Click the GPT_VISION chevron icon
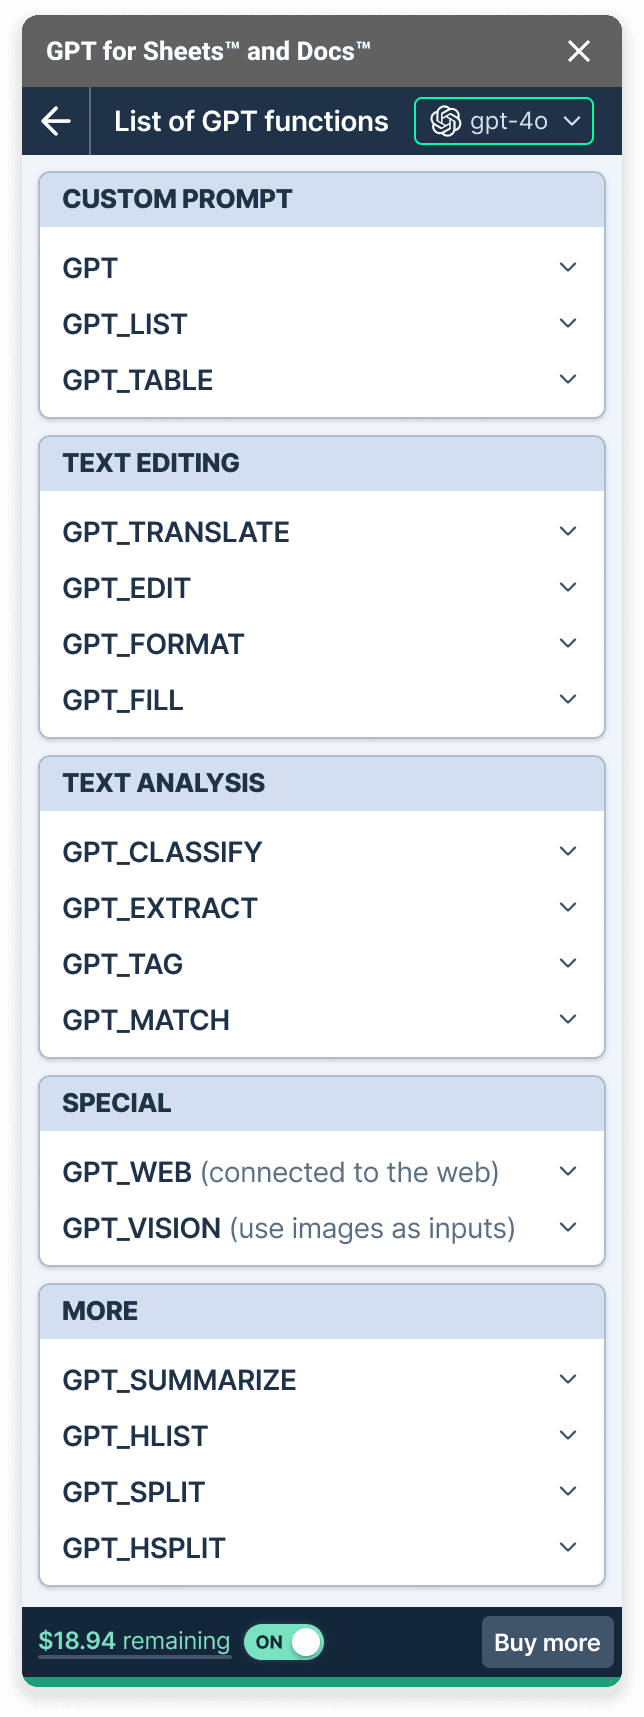The width and height of the screenshot is (644, 1717). (568, 1227)
